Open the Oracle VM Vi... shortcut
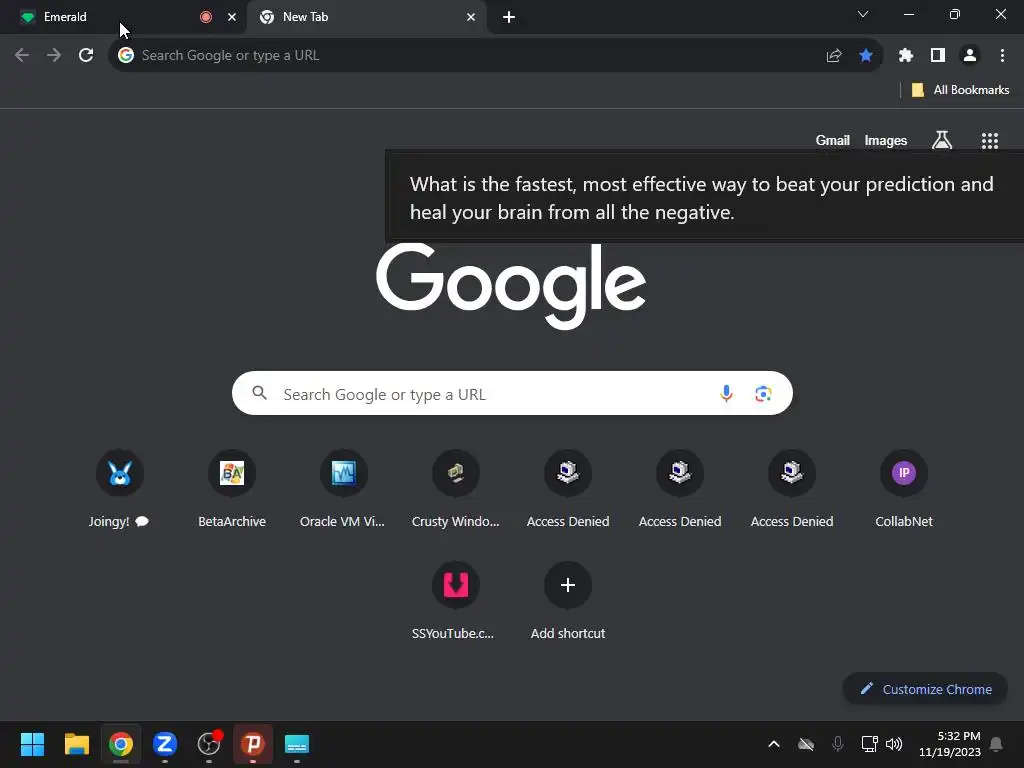Screen dimensions: 1024x768 tap(344, 490)
